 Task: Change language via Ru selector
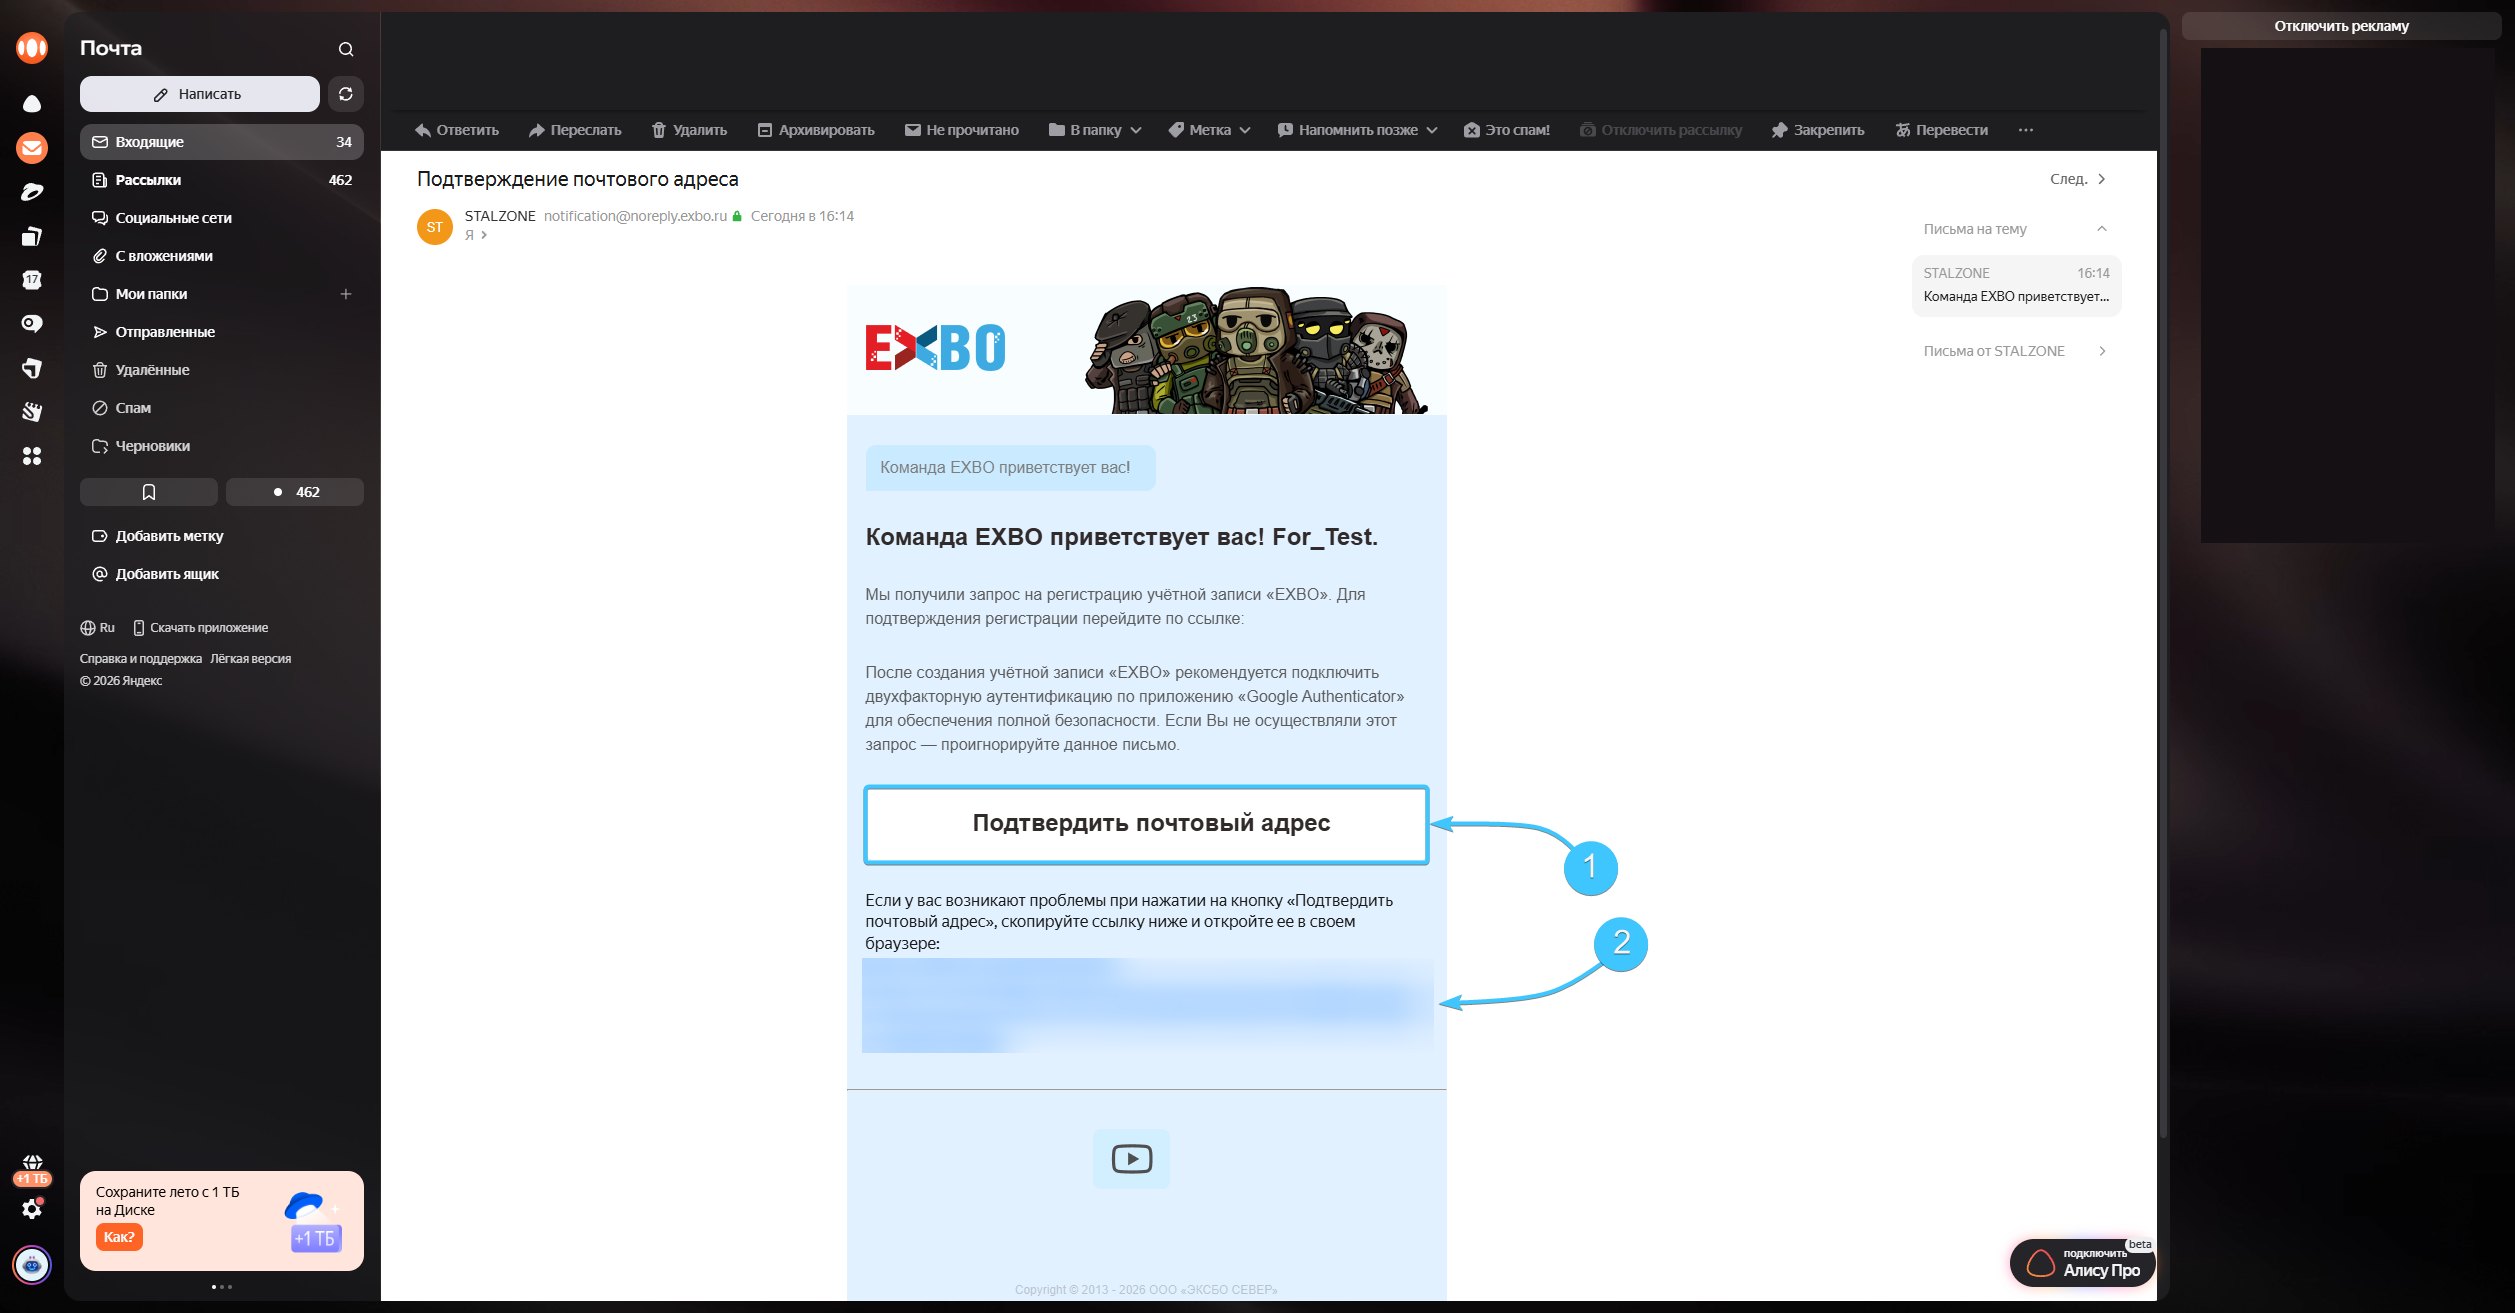(x=98, y=628)
